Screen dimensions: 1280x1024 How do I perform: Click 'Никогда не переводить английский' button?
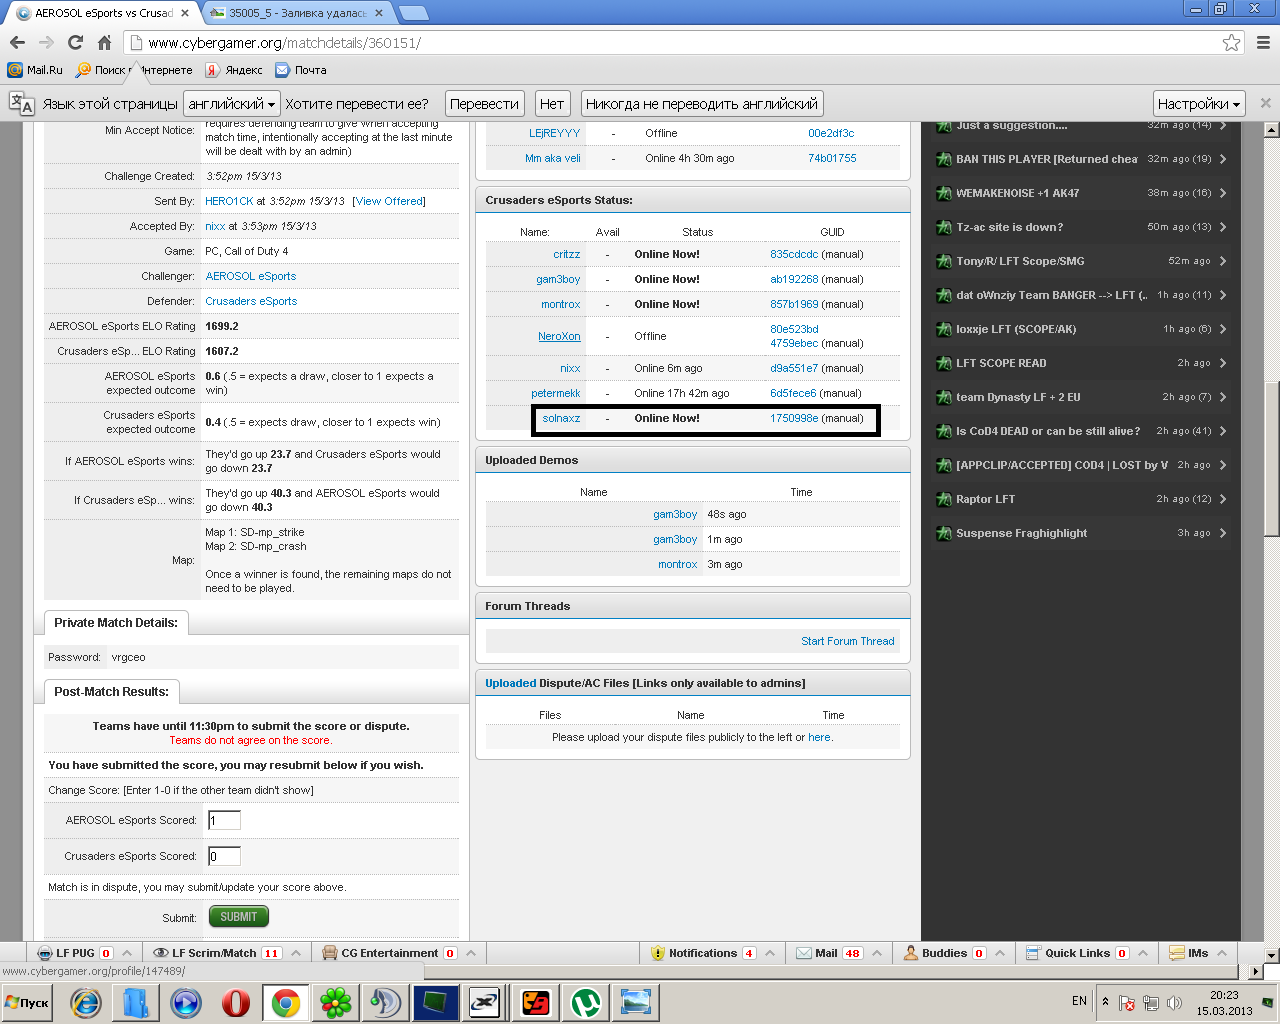click(701, 103)
